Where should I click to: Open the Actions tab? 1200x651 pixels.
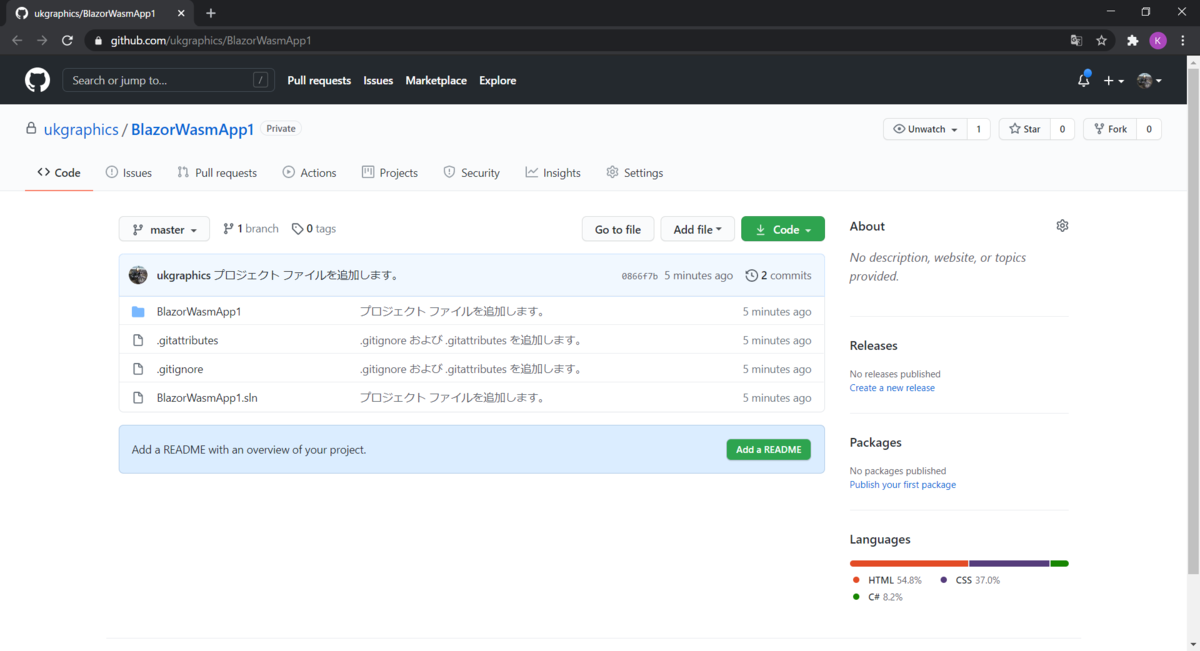(x=309, y=173)
